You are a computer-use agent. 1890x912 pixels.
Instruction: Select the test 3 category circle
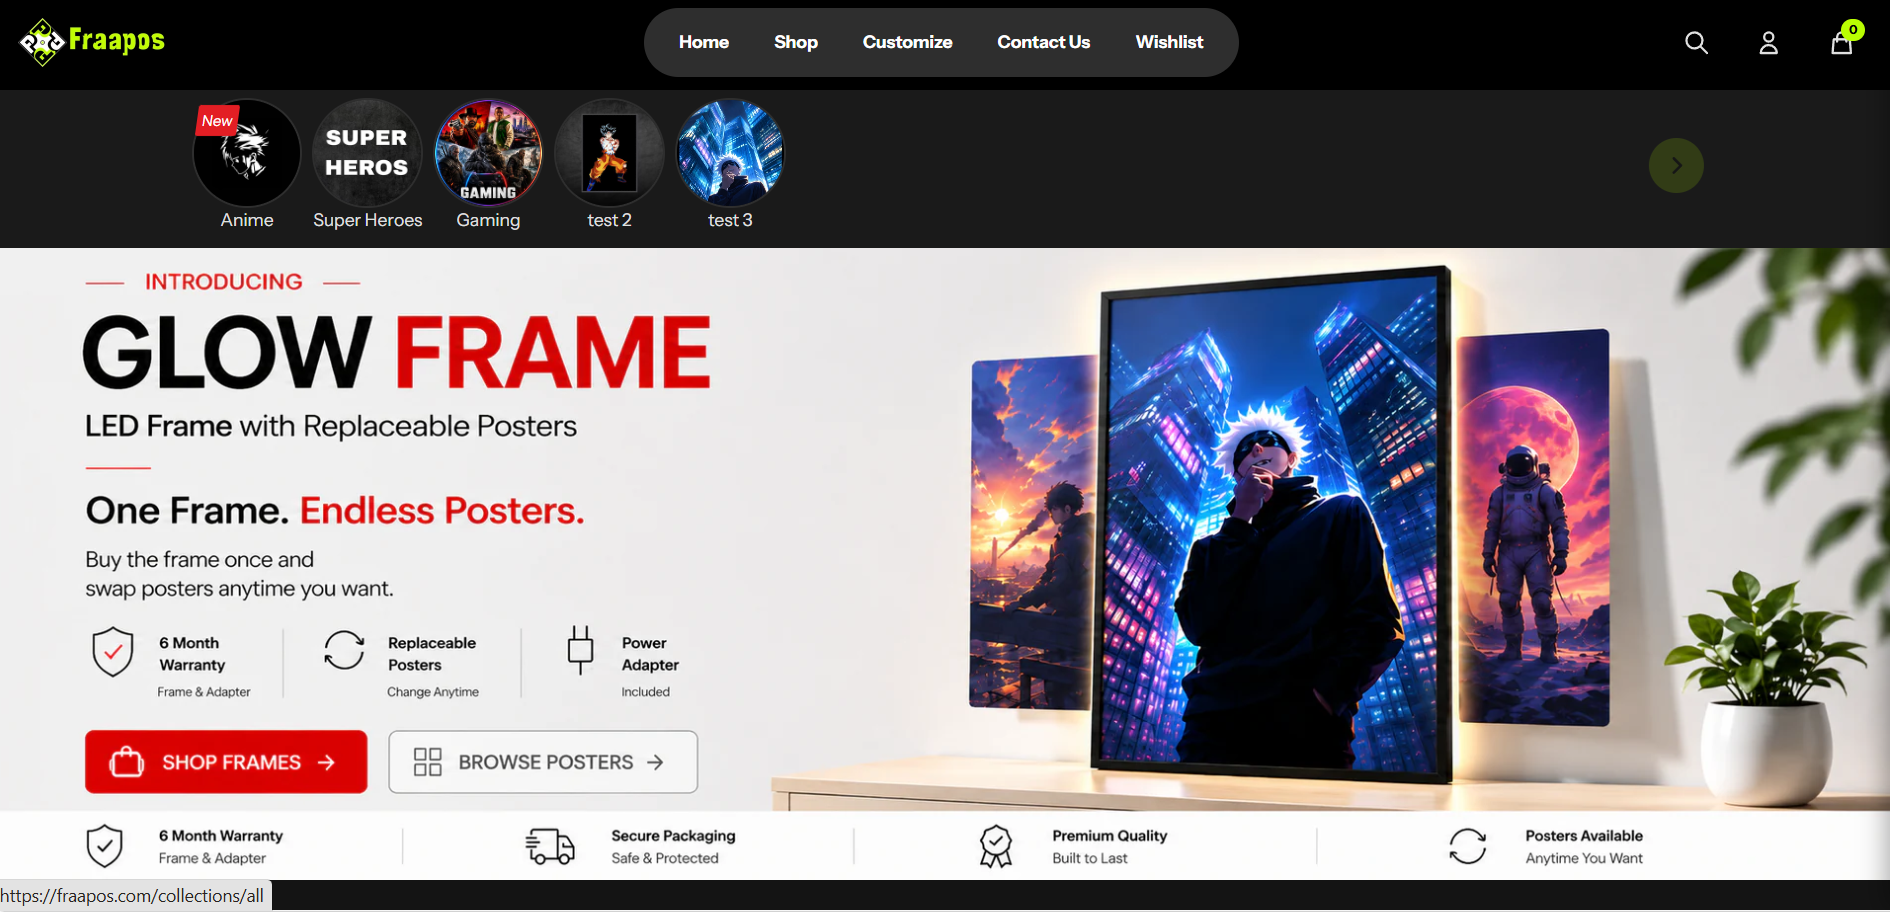[730, 153]
